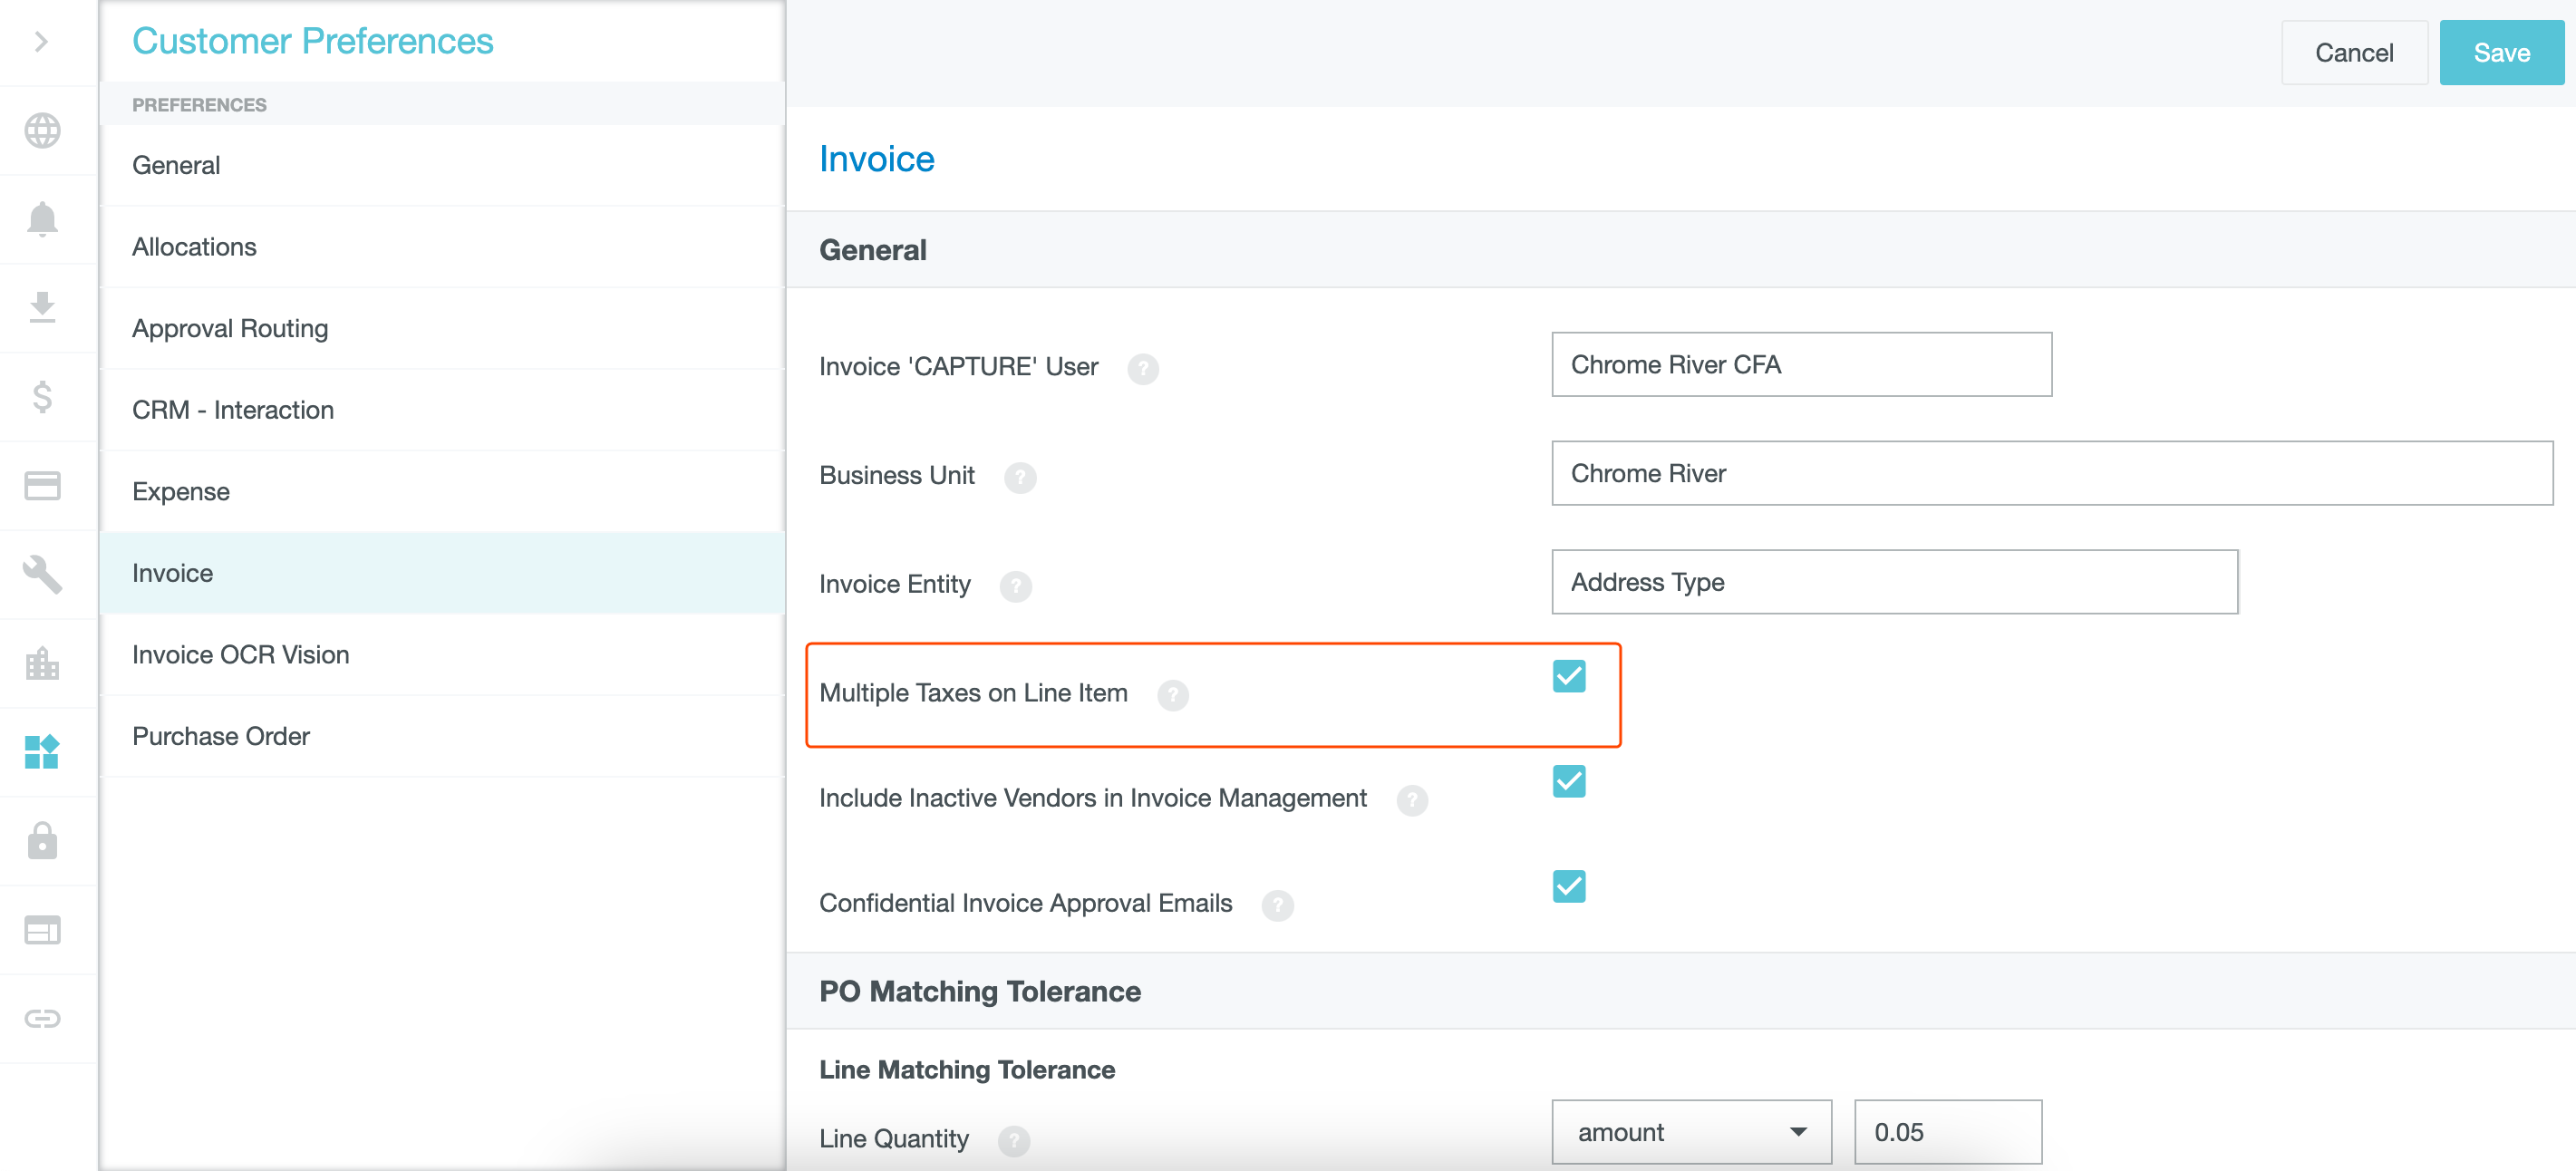Open the Line Quantity amount dropdown
The width and height of the screenshot is (2576, 1171).
pyautogui.click(x=1690, y=1132)
